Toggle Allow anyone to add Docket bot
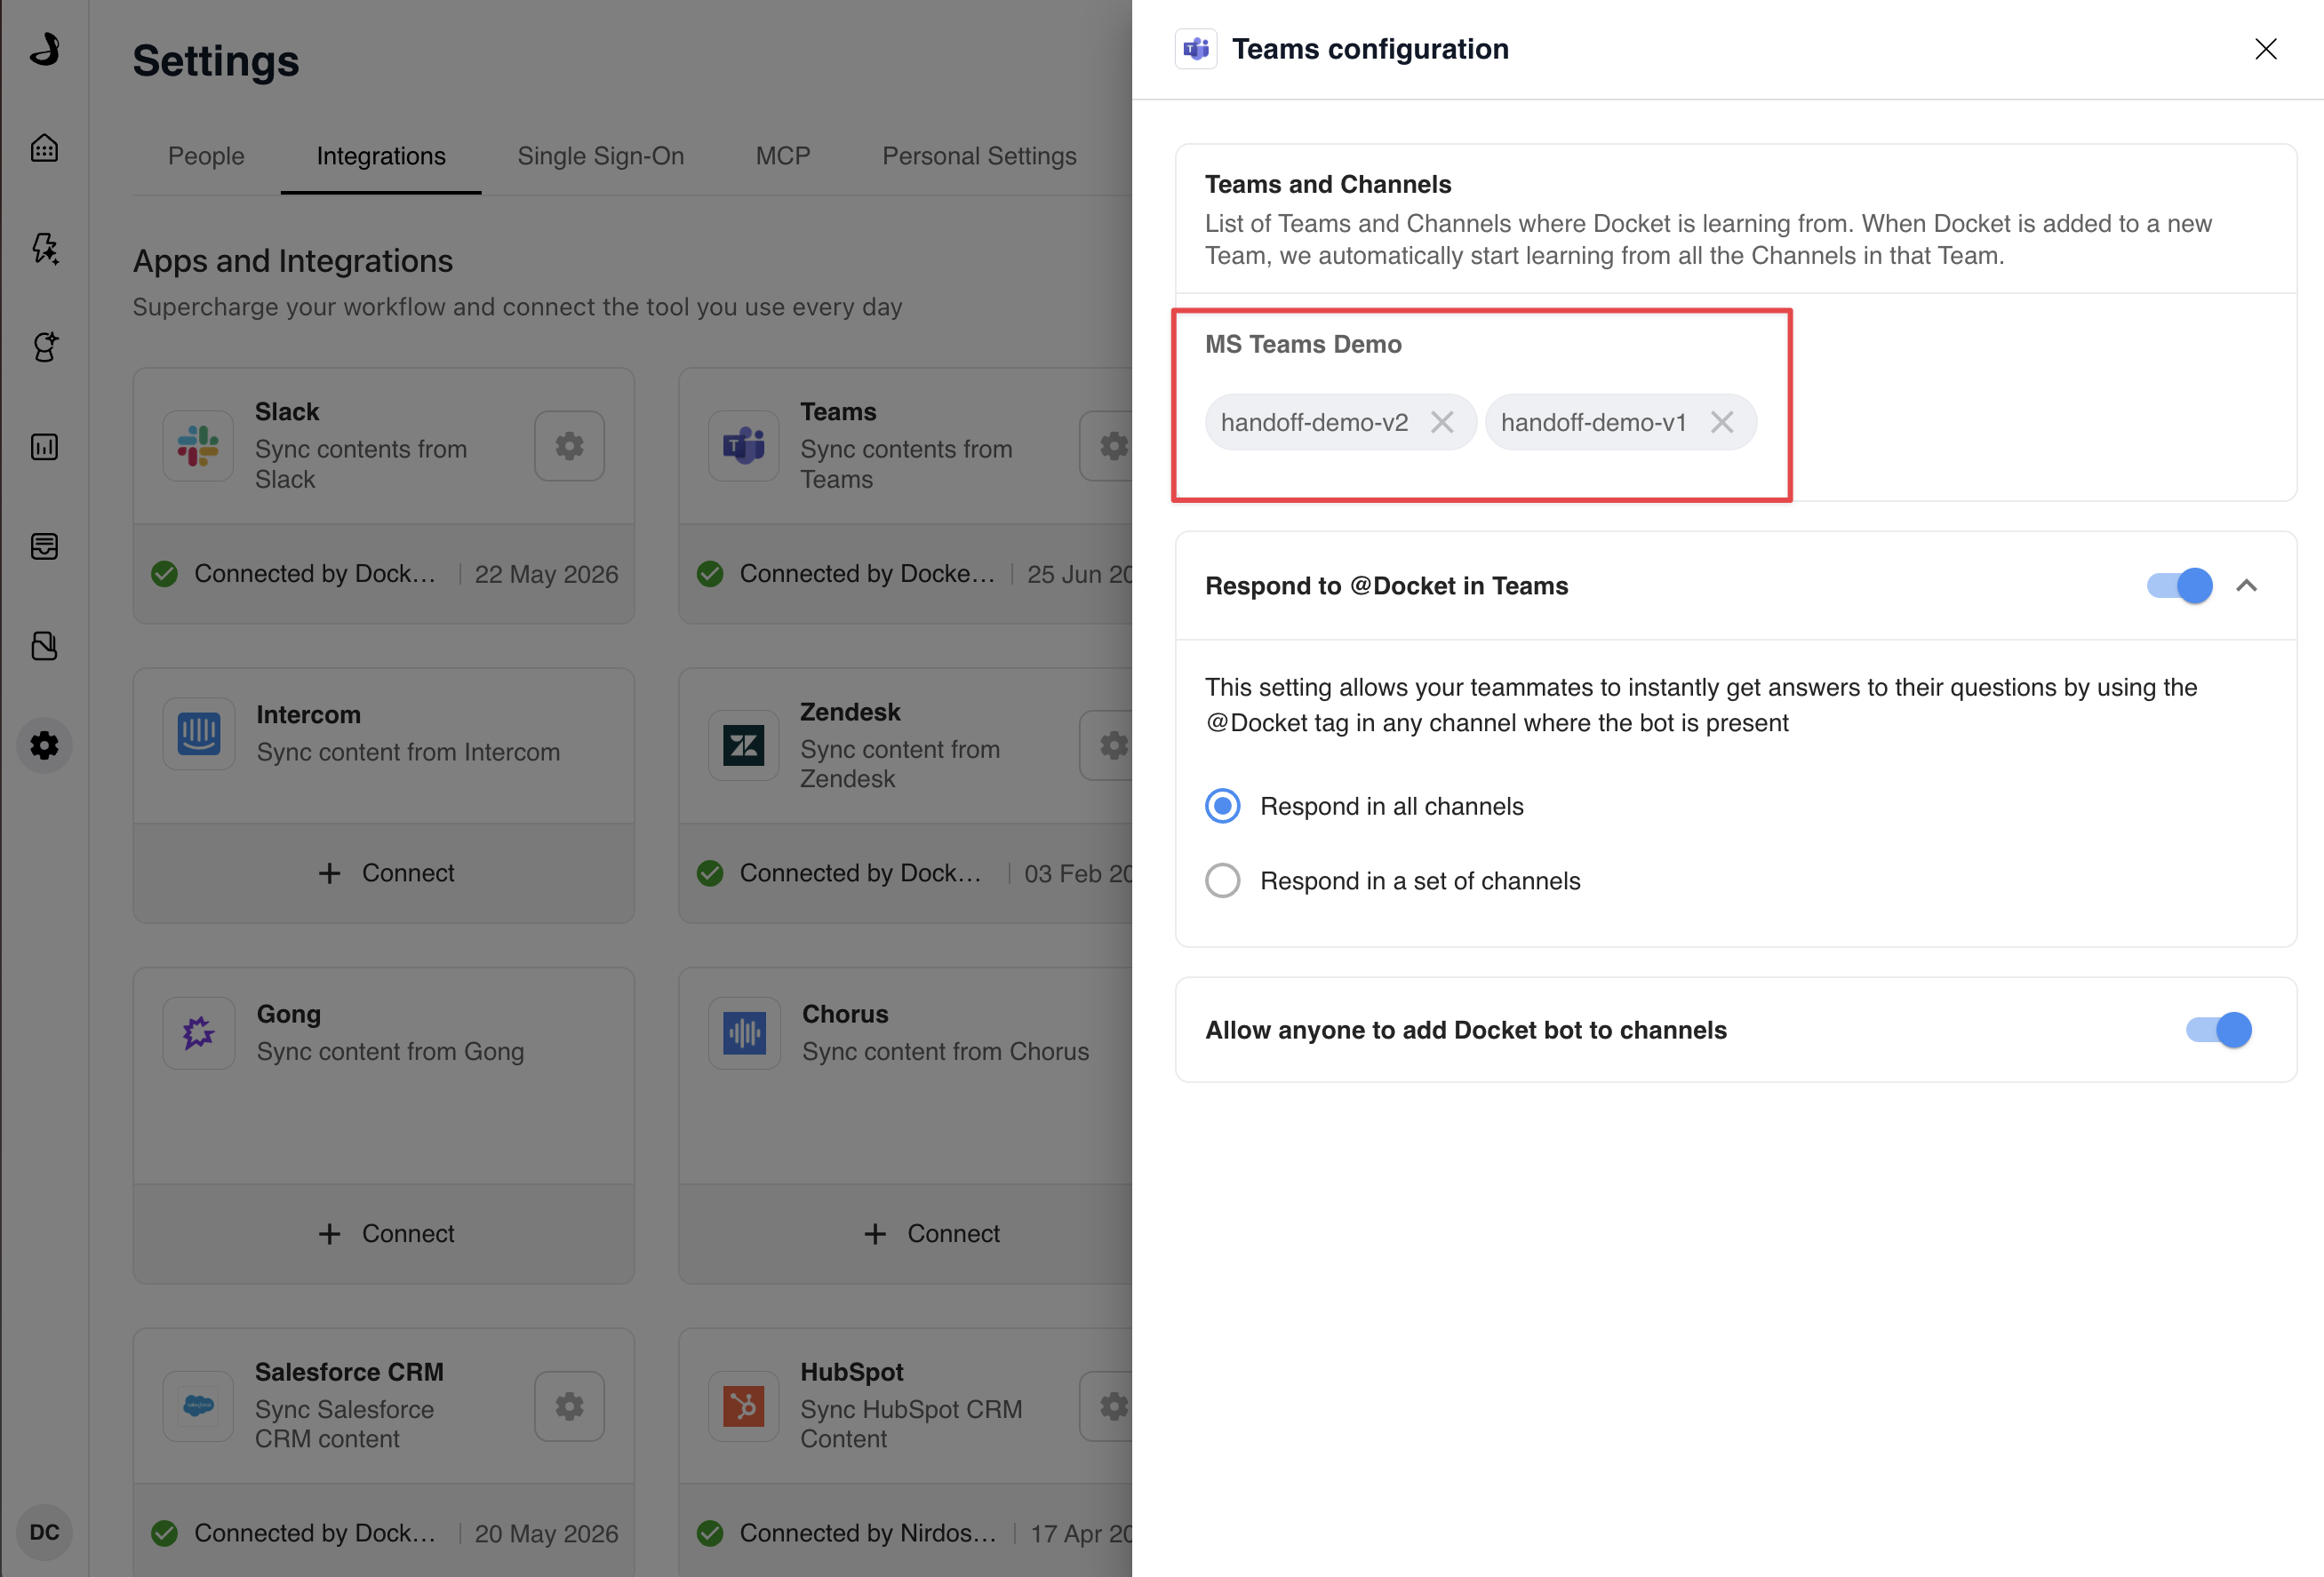 click(x=2219, y=1030)
